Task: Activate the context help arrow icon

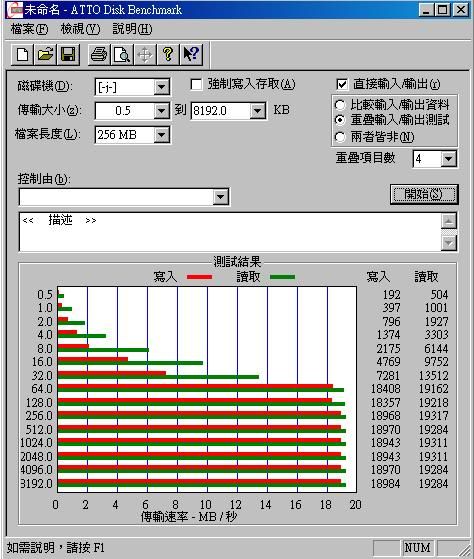Action: [191, 55]
